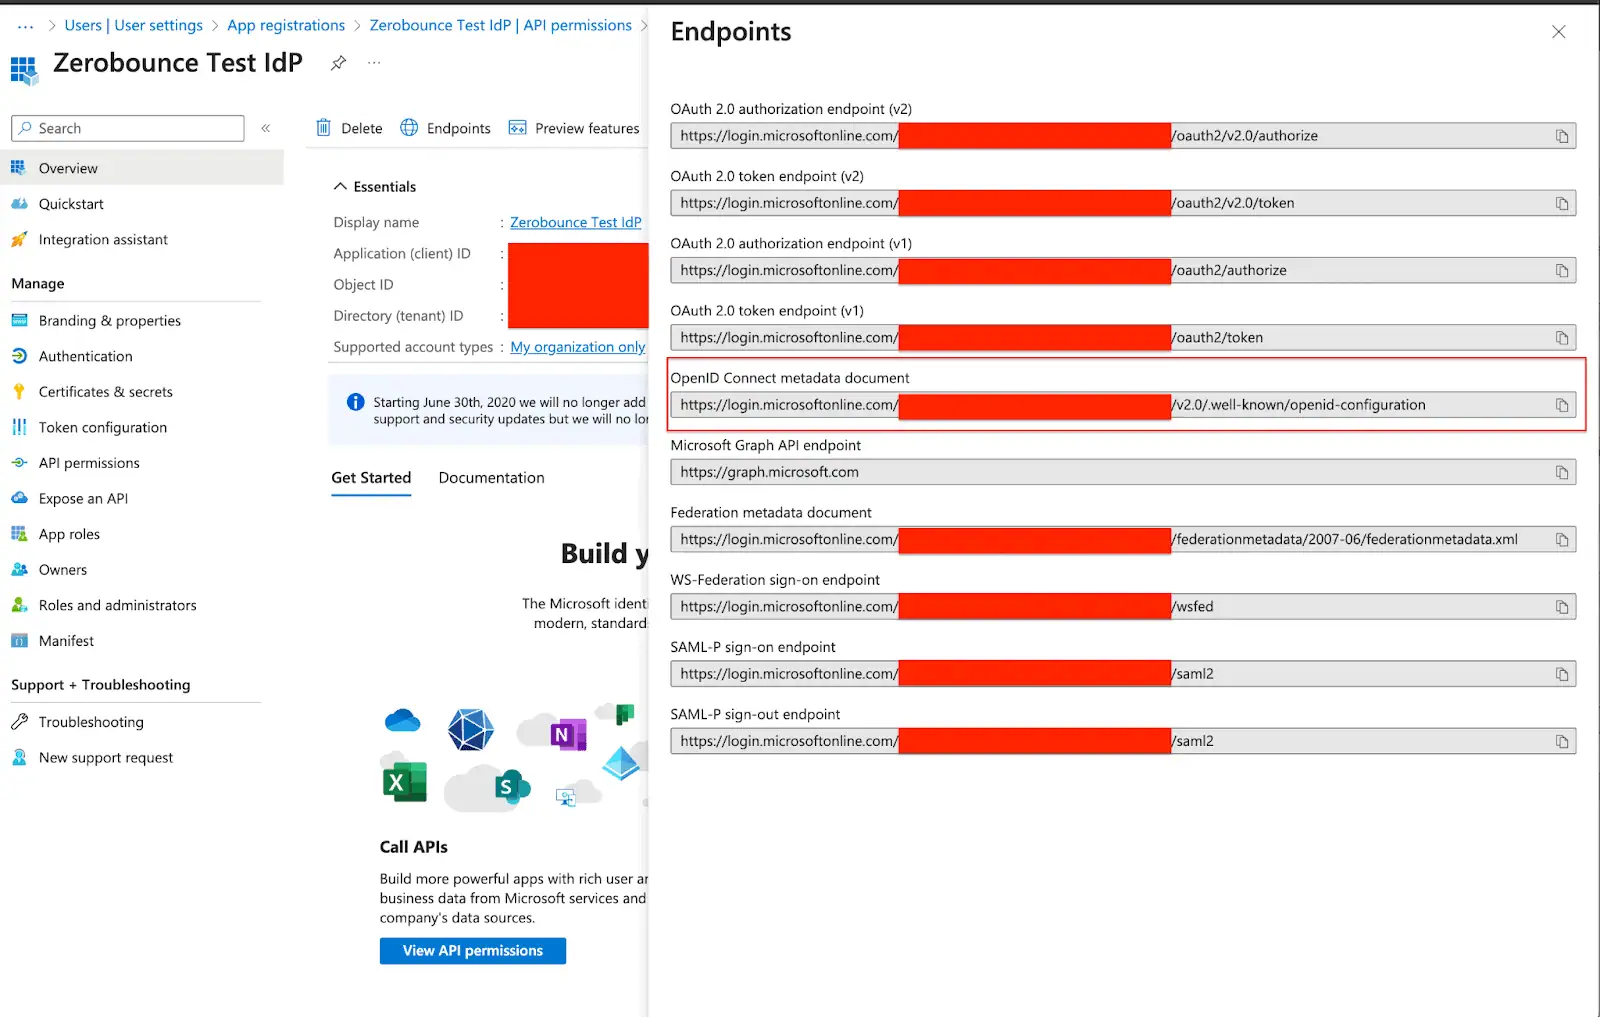Open the more actions ellipsis next to title
Screen dimensions: 1600x1017
(374, 62)
